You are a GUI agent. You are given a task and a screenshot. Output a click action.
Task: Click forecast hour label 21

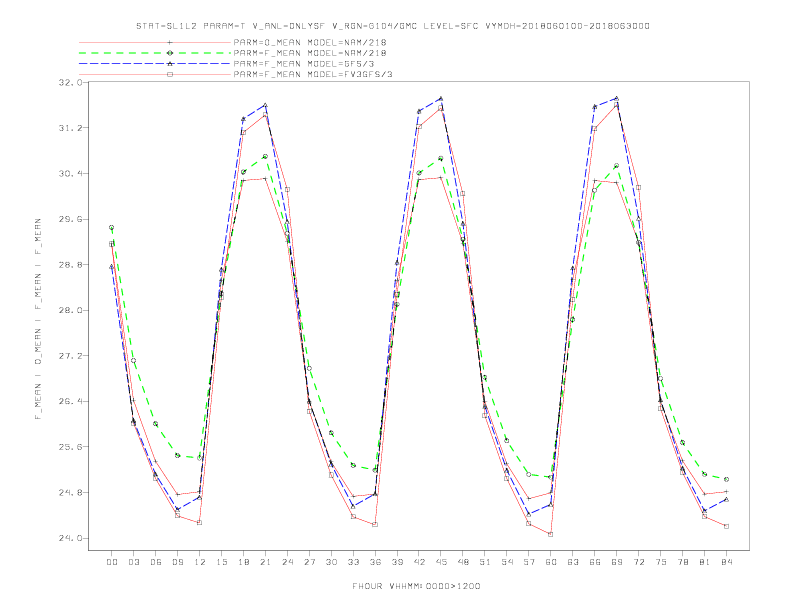(x=265, y=562)
